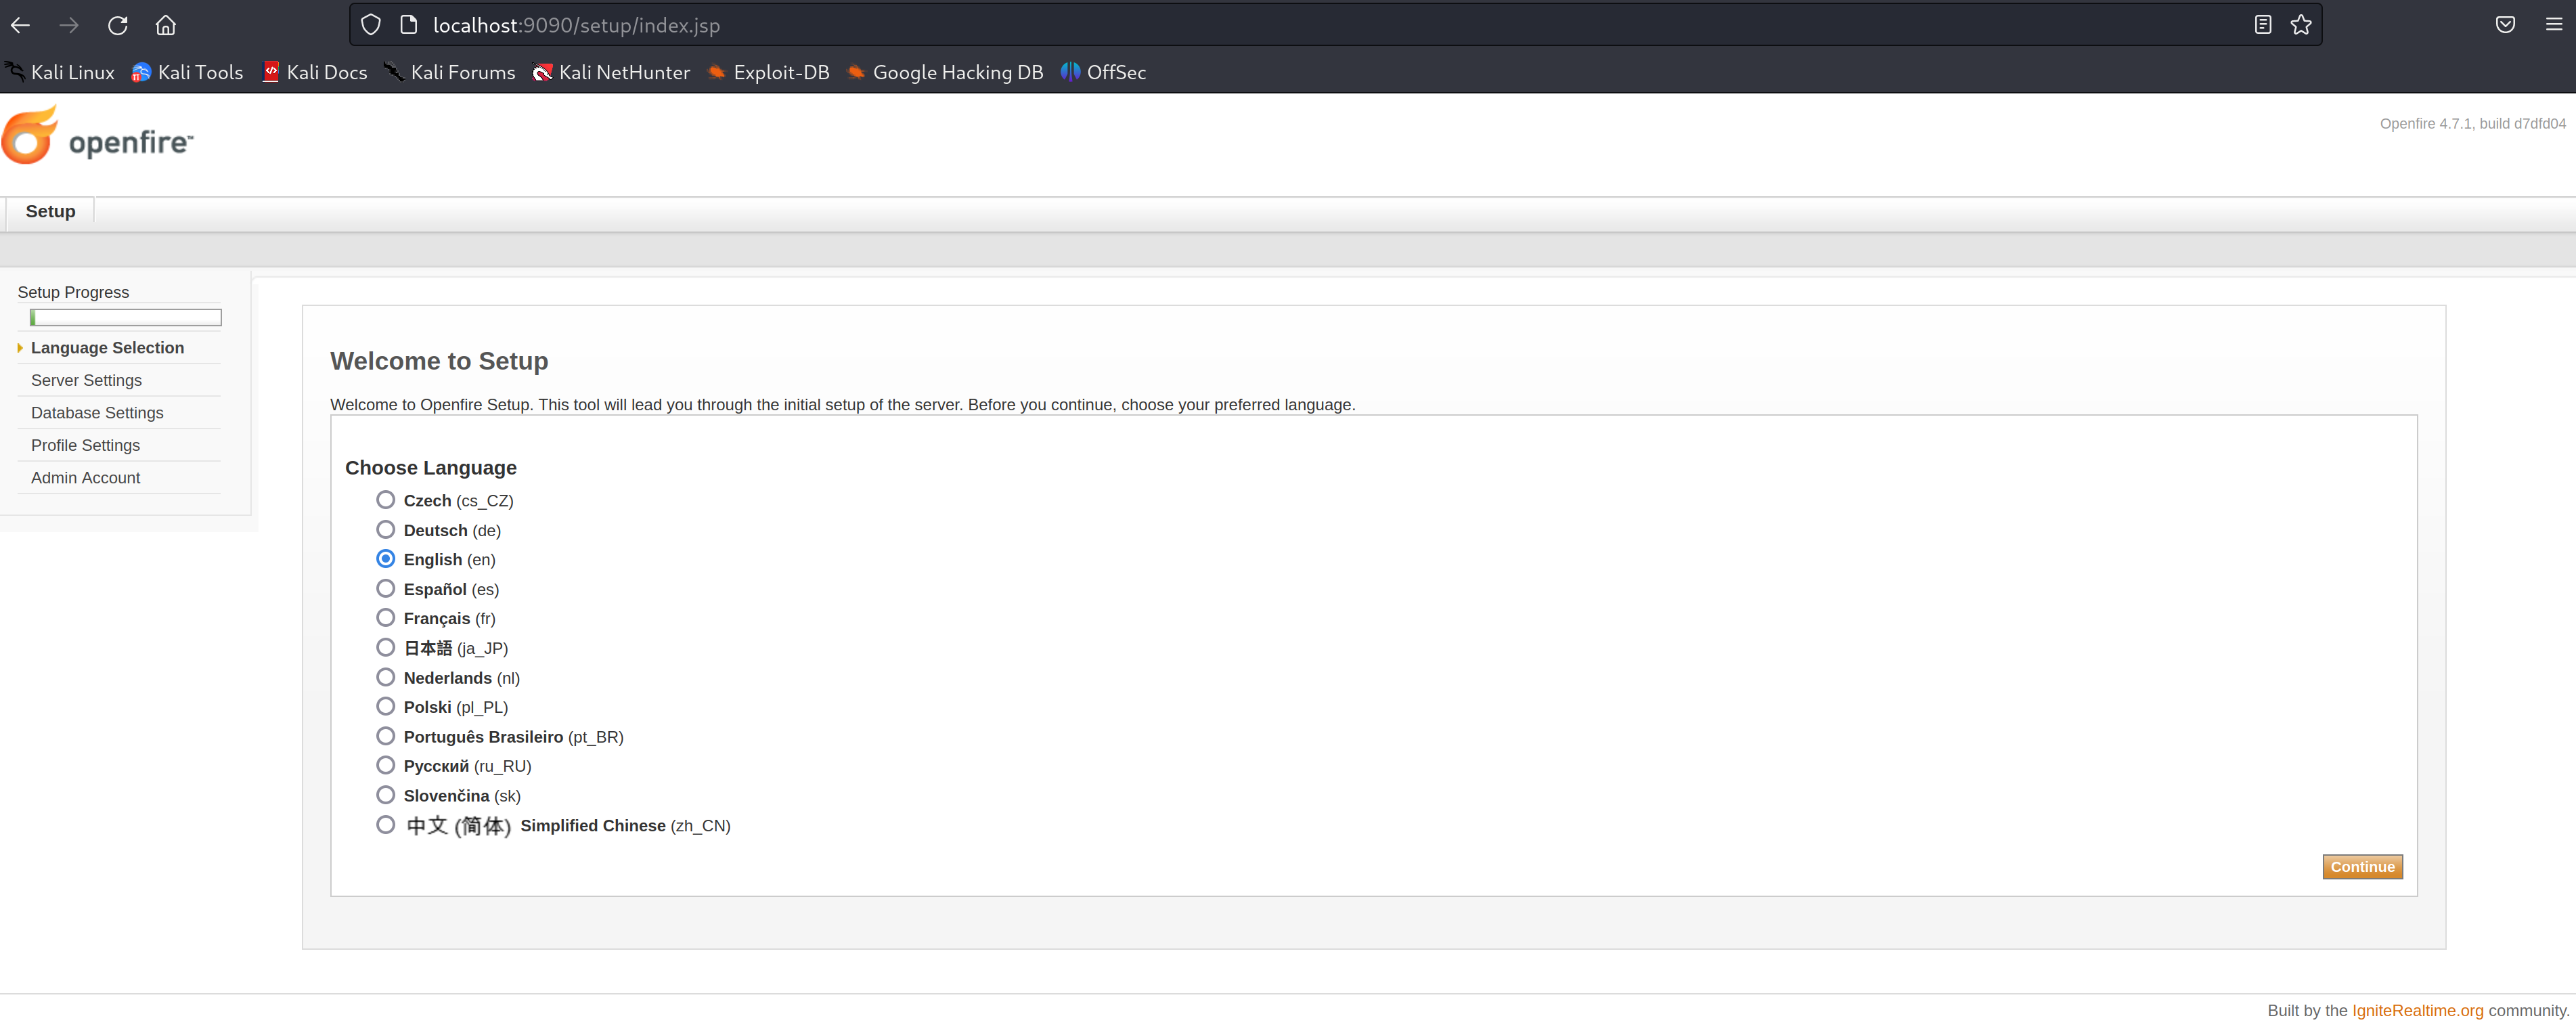The height and width of the screenshot is (1029, 2576).
Task: Choose the Português Brasileiro (pt_BR) radio
Action: click(386, 736)
